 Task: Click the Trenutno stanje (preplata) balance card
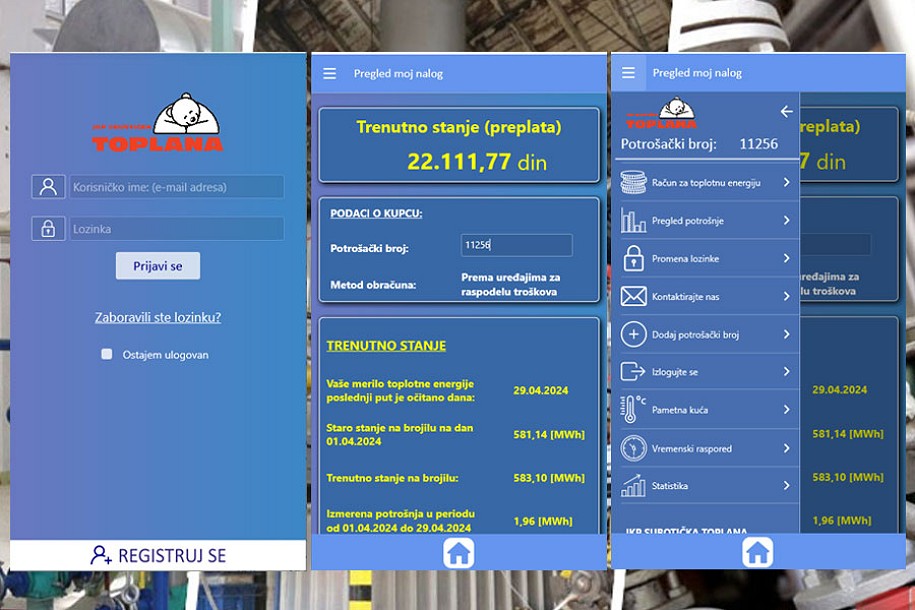click(459, 145)
